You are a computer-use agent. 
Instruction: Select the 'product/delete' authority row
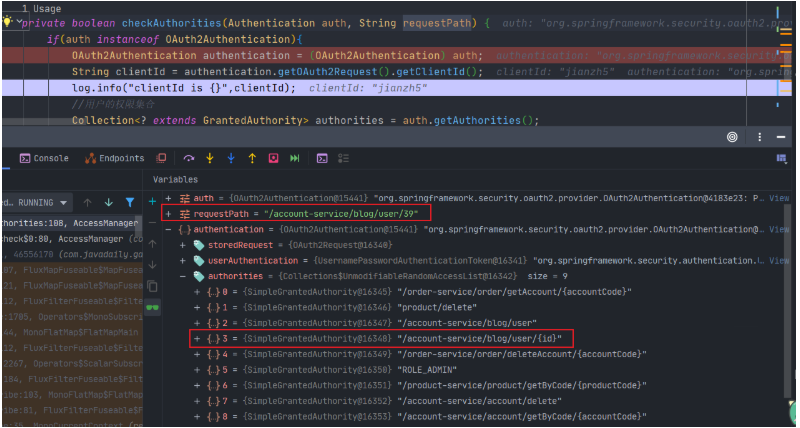[x=336, y=308]
